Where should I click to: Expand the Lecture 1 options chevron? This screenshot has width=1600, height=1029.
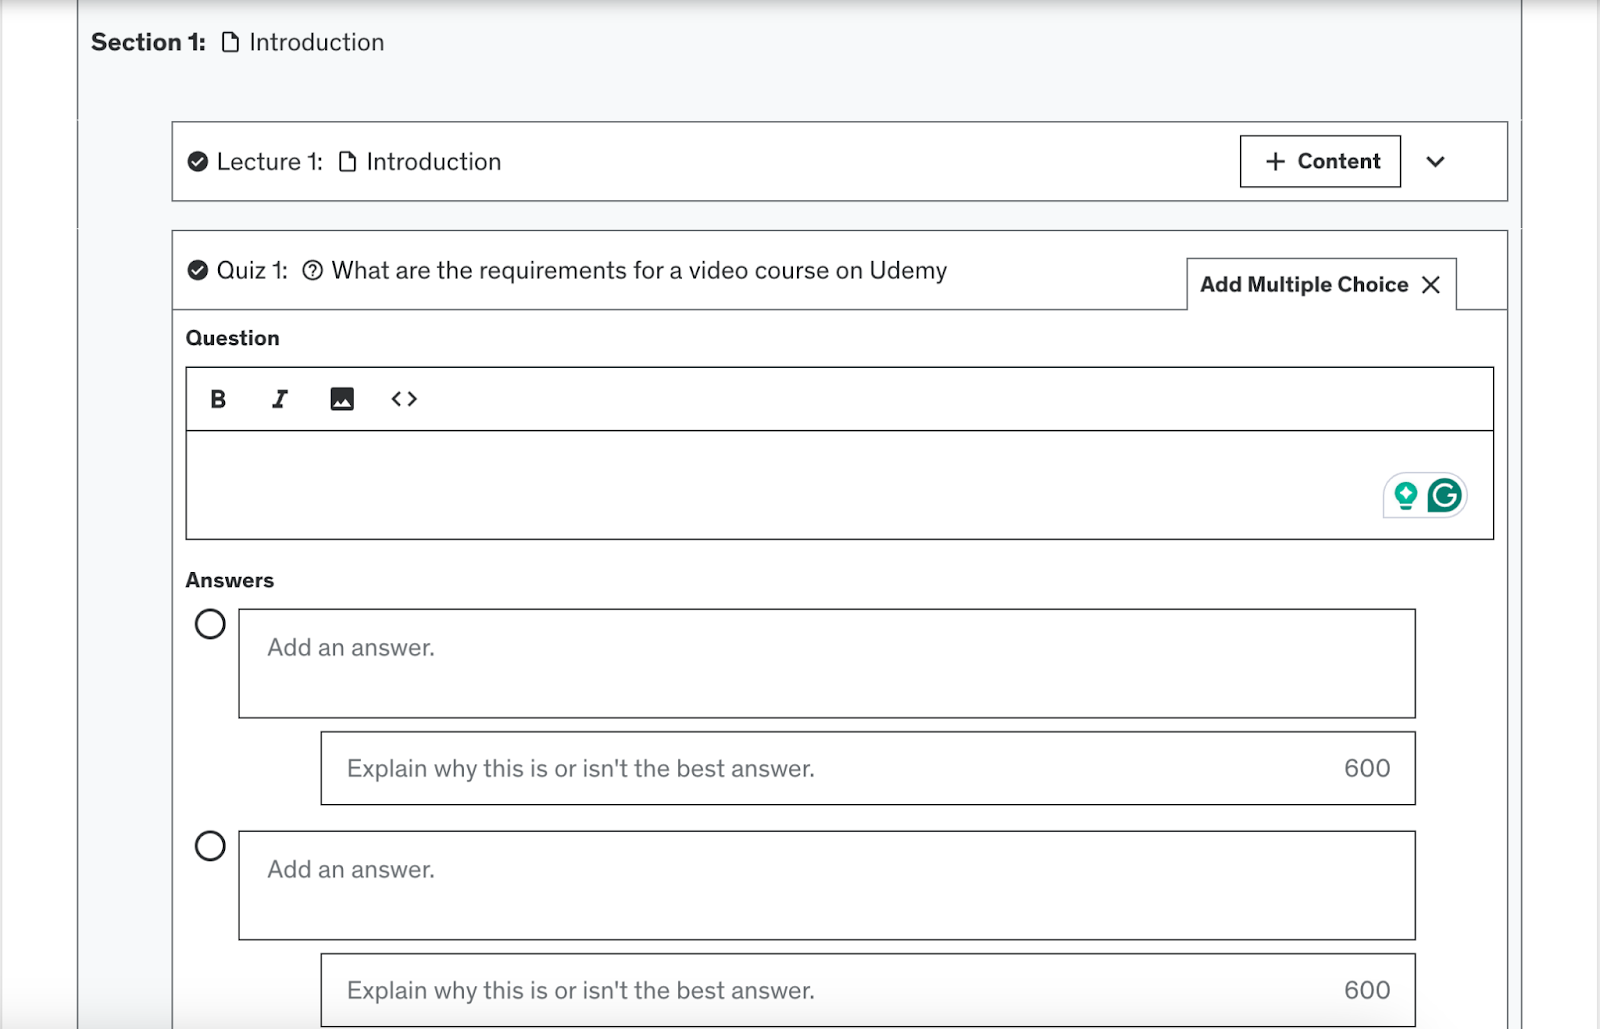click(x=1437, y=161)
